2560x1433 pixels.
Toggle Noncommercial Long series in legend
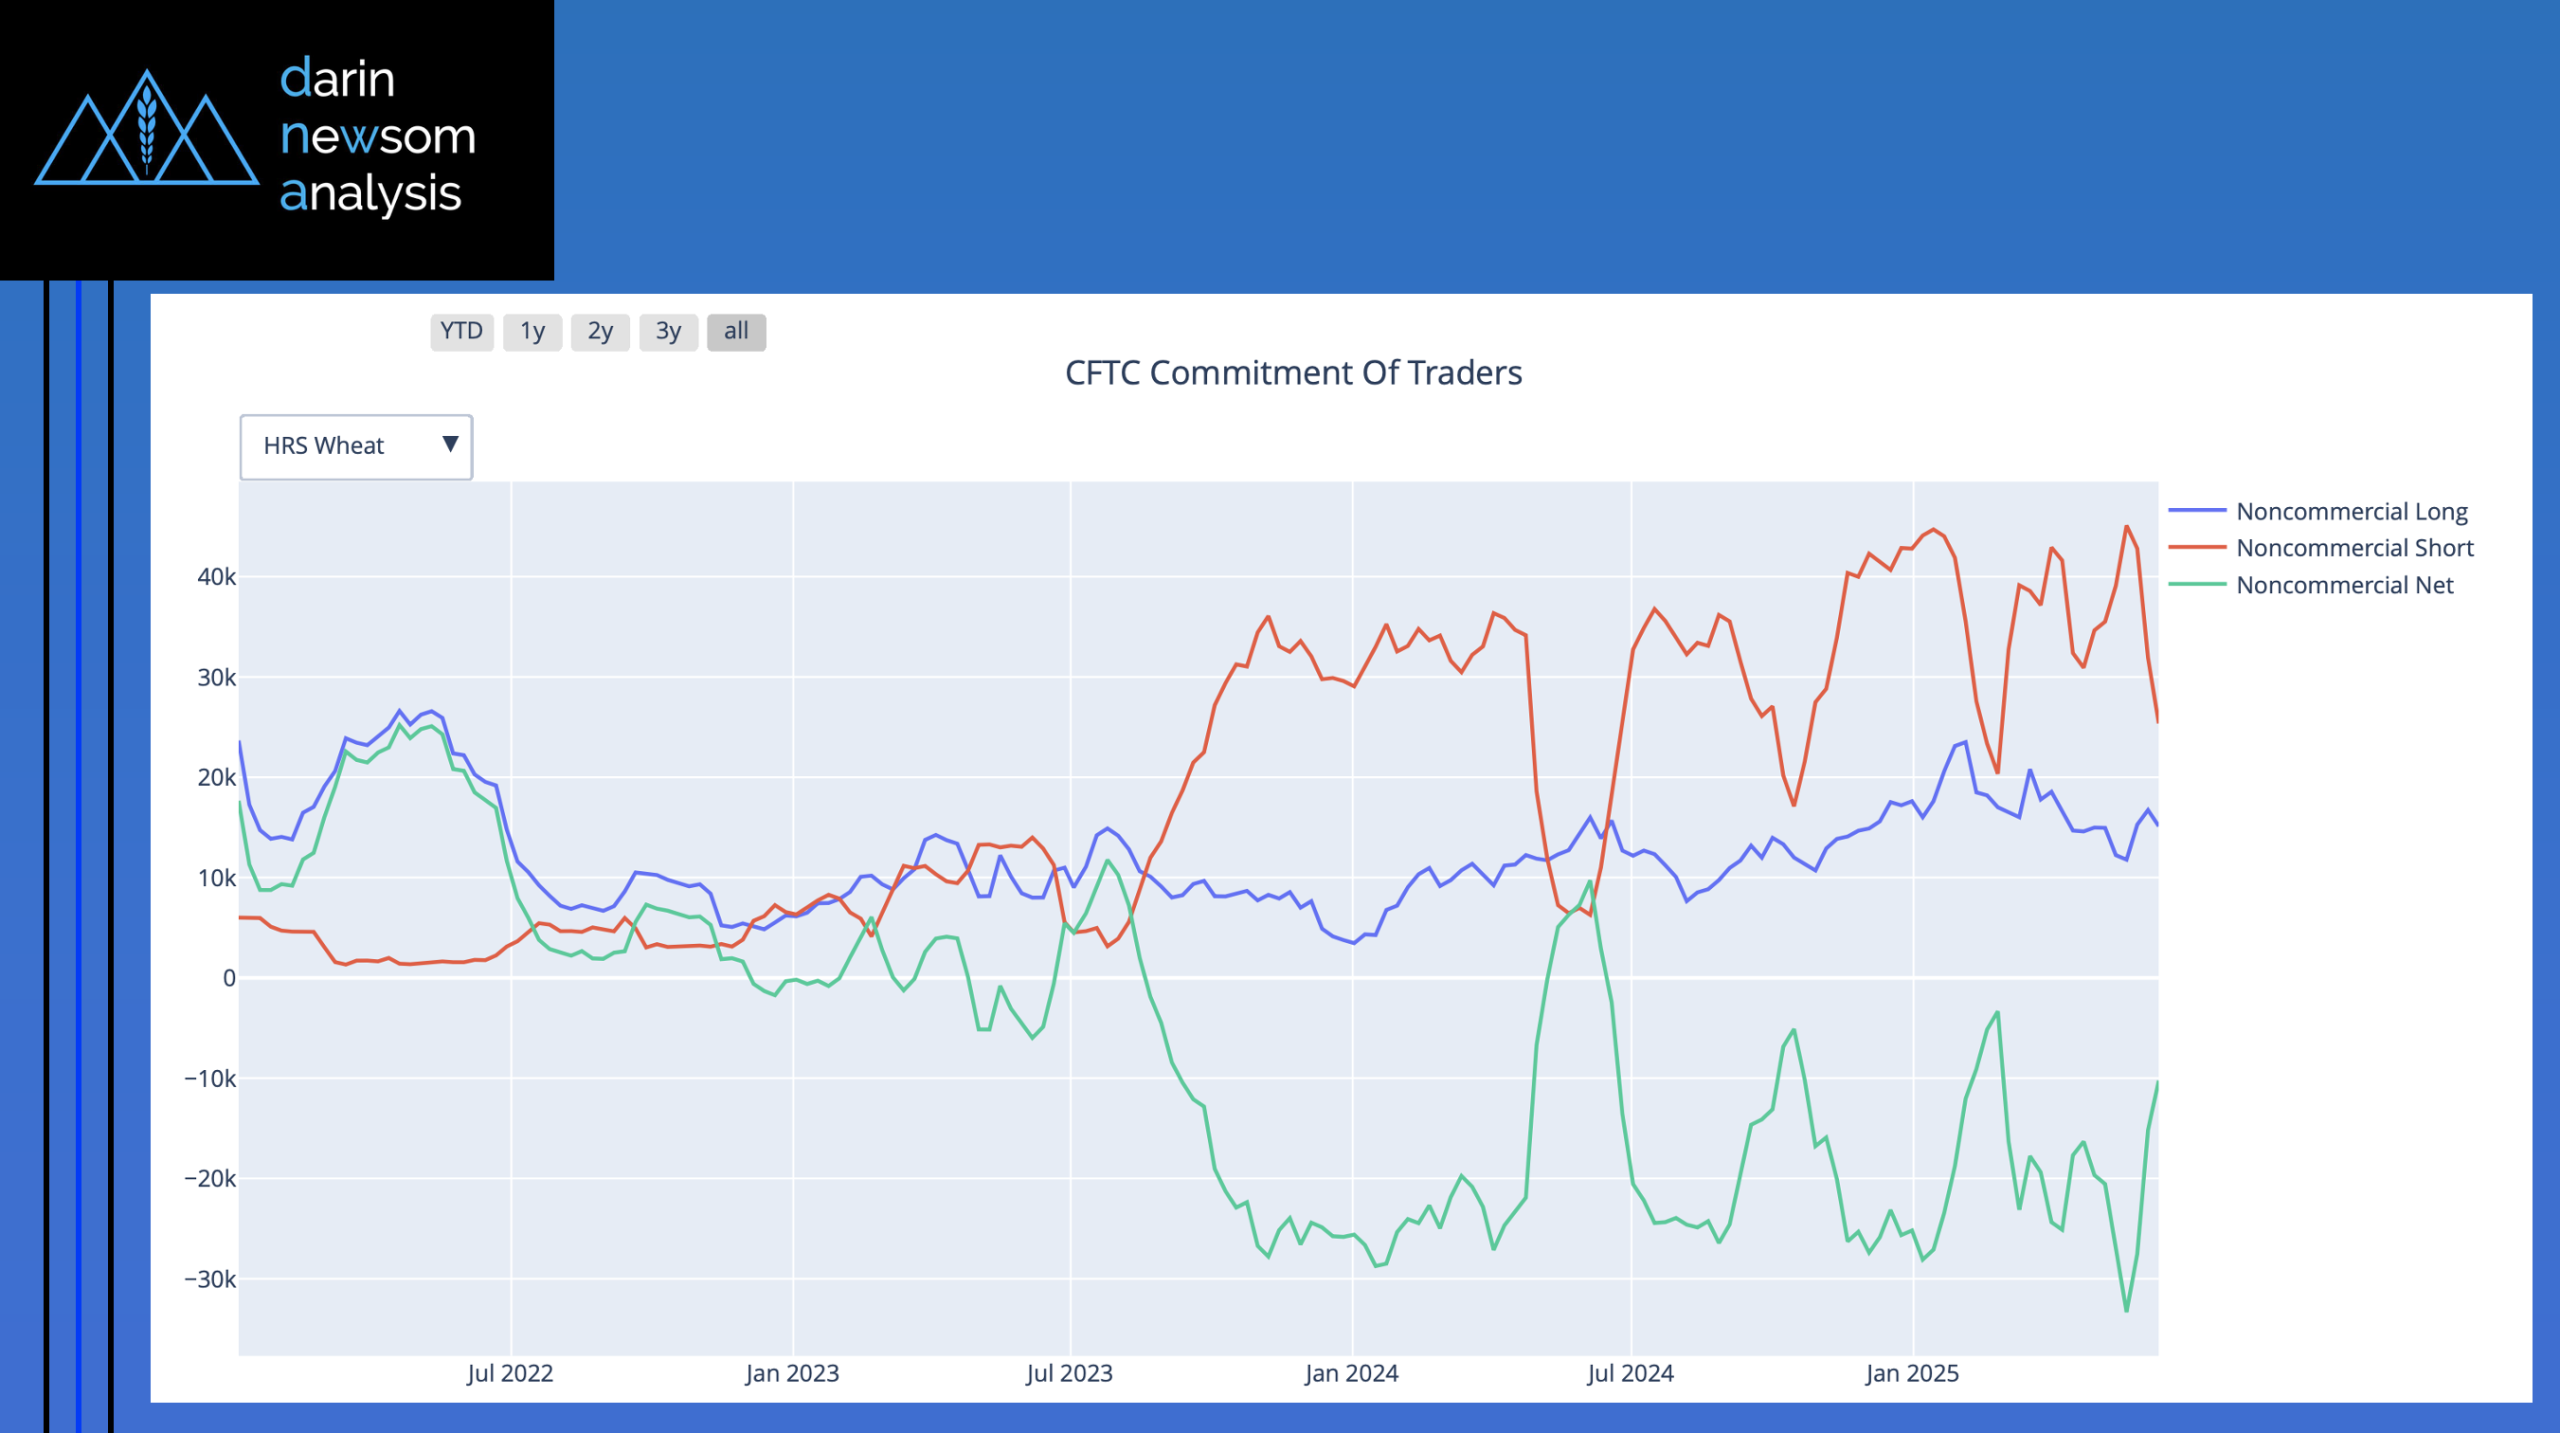[2351, 511]
